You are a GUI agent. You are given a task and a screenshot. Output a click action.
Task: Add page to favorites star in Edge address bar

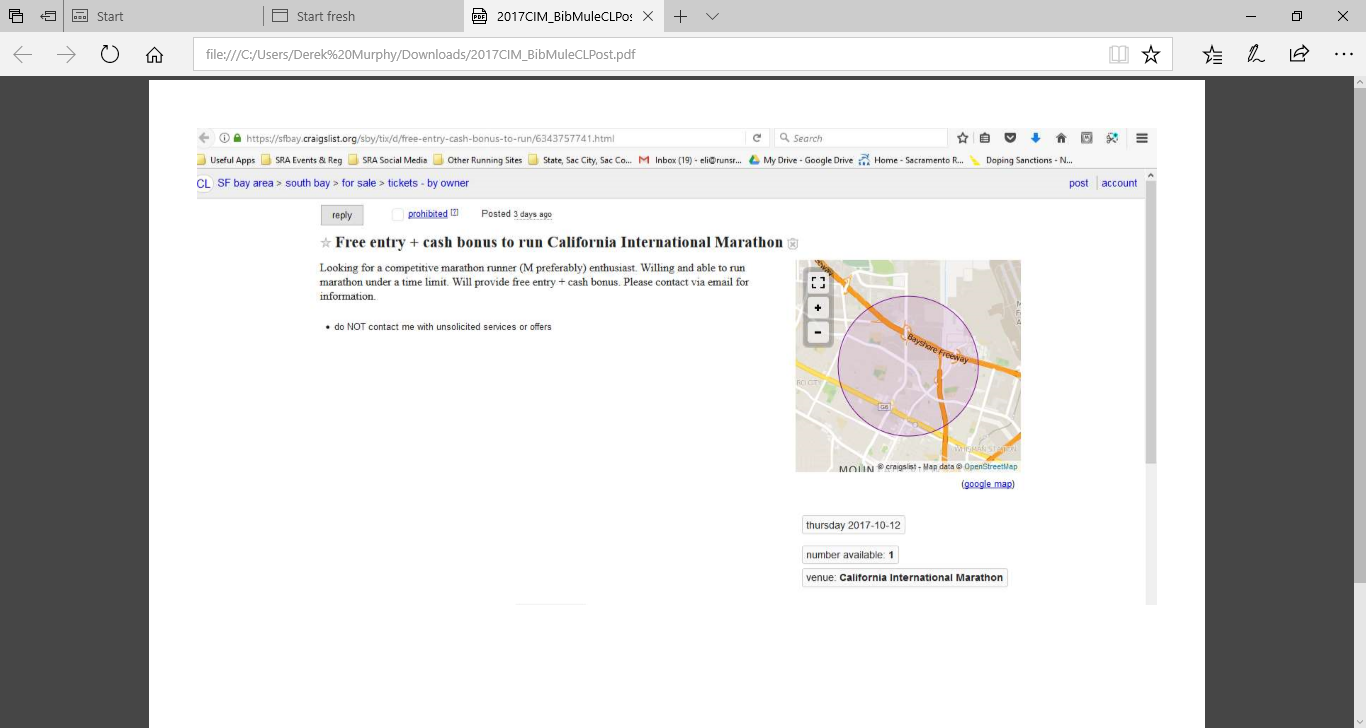click(x=1151, y=55)
